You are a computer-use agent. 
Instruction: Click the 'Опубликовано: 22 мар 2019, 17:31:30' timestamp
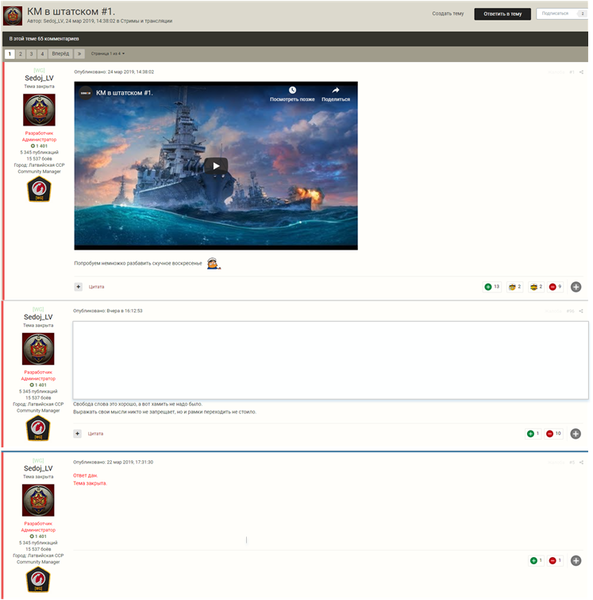click(x=113, y=462)
